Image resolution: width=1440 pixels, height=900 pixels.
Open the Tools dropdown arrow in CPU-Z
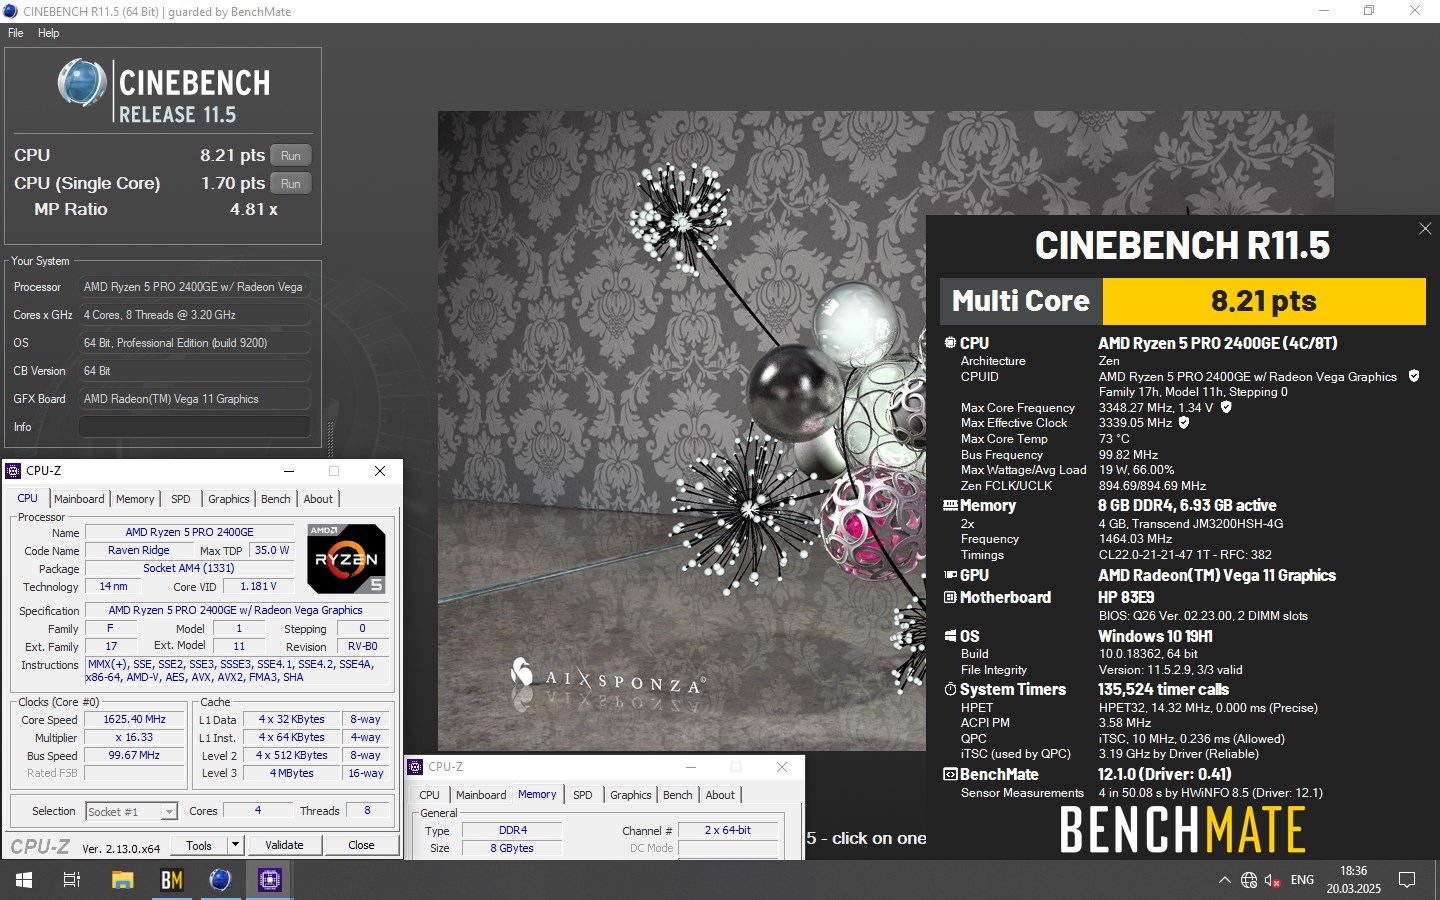(x=235, y=845)
